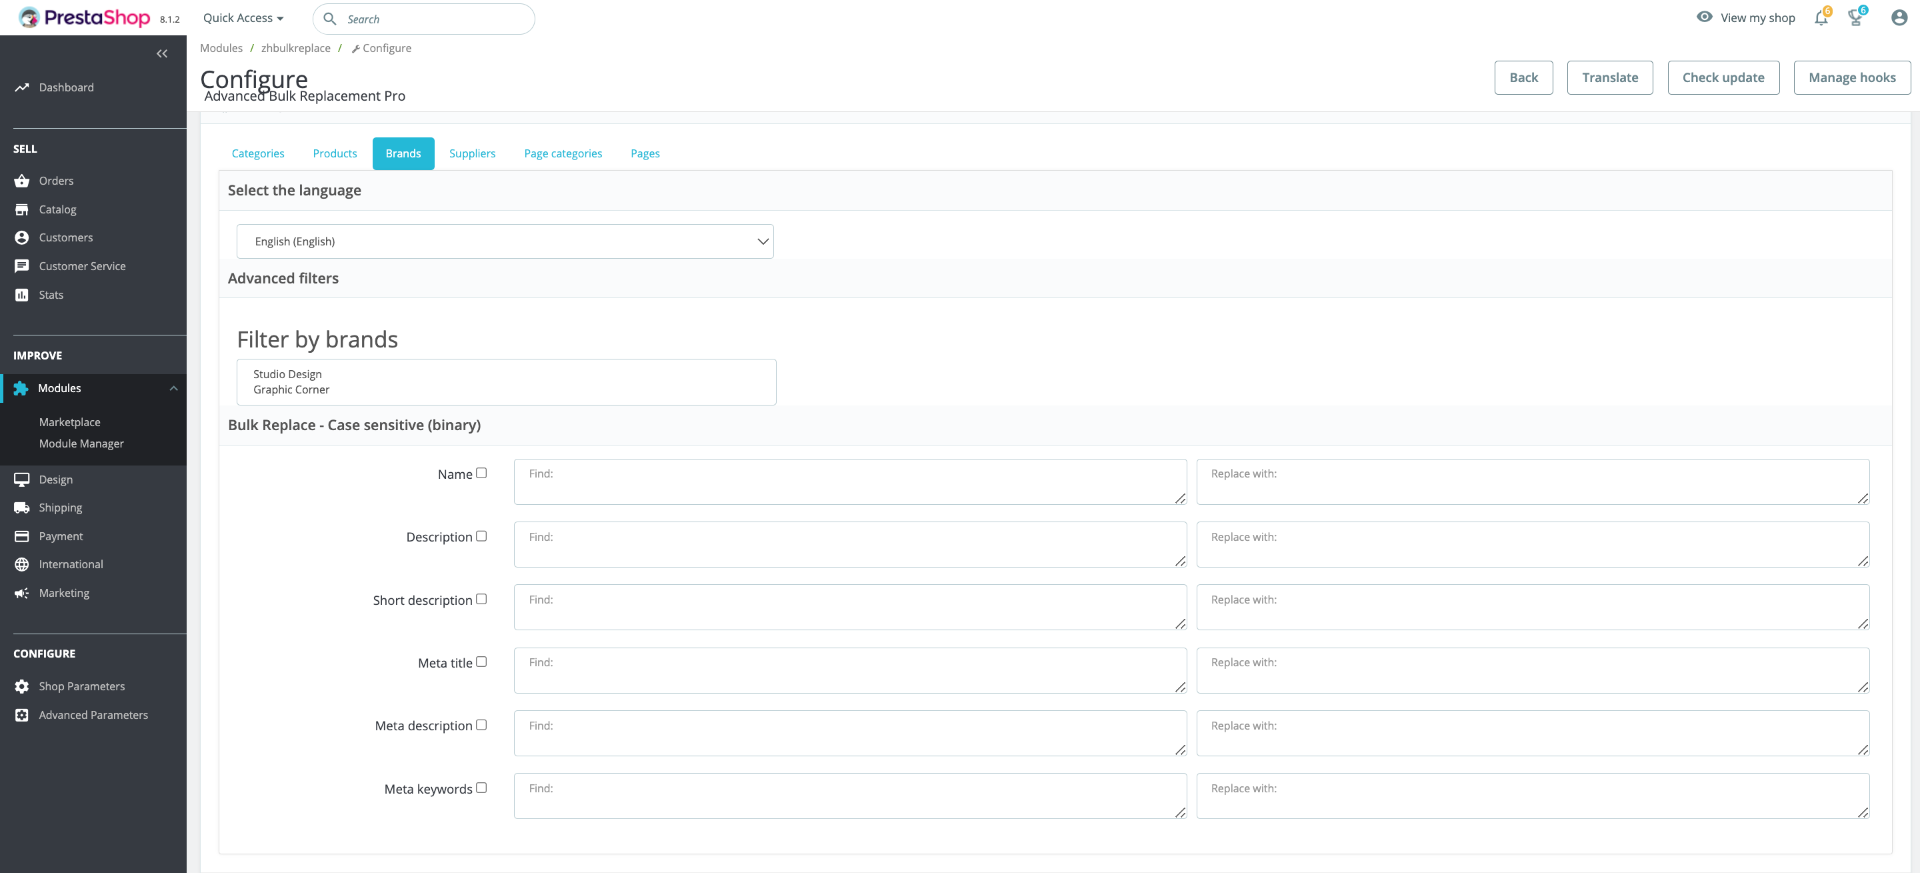1920x873 pixels.
Task: Switch to the Suppliers tab
Action: [472, 154]
